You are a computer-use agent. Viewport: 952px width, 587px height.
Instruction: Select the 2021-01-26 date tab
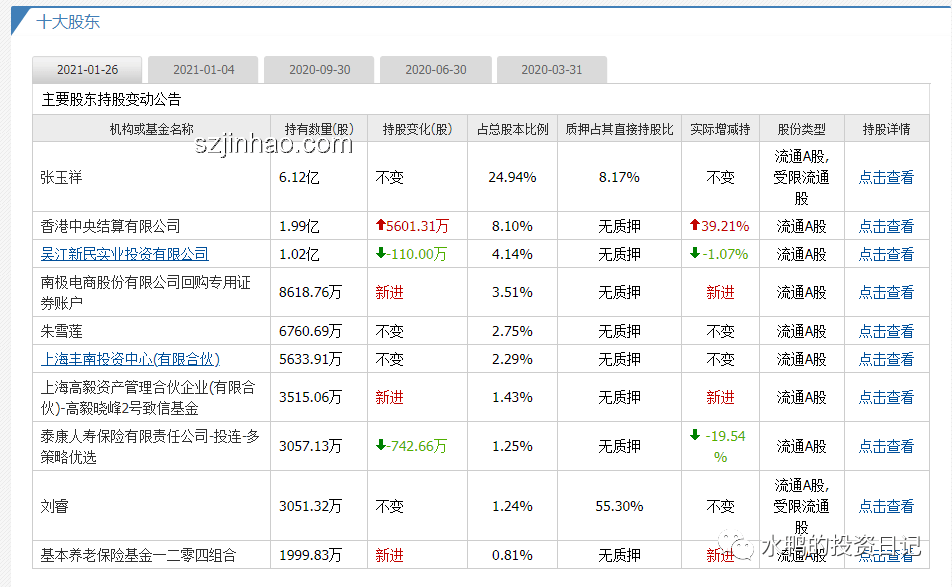pyautogui.click(x=87, y=70)
